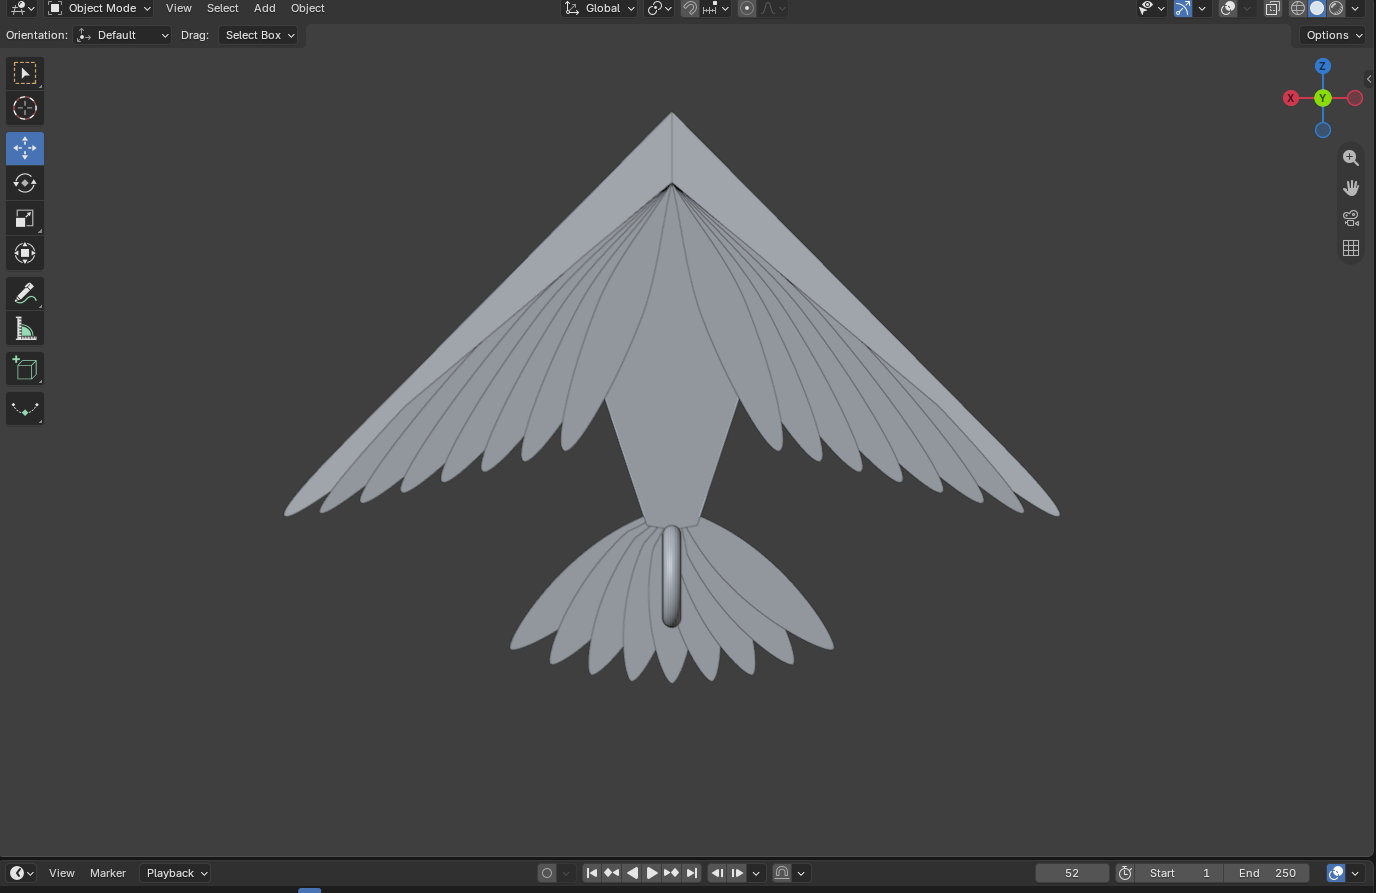The height and width of the screenshot is (893, 1376).
Task: Expand the sidebar with the chevron
Action: pos(1369,79)
